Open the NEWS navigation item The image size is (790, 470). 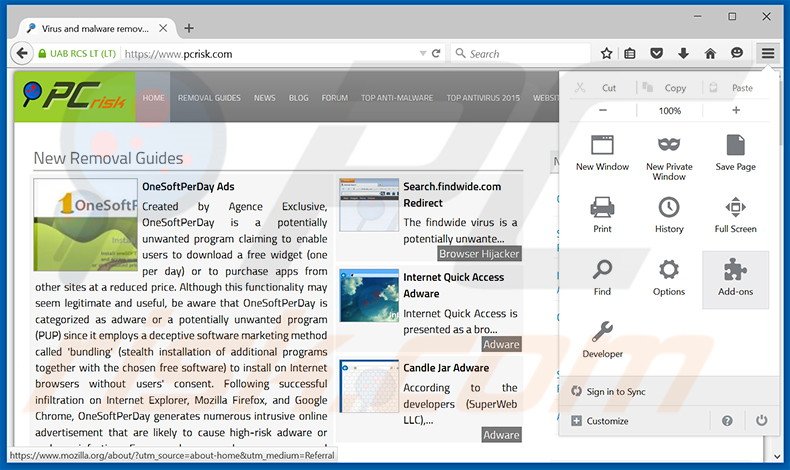click(265, 98)
